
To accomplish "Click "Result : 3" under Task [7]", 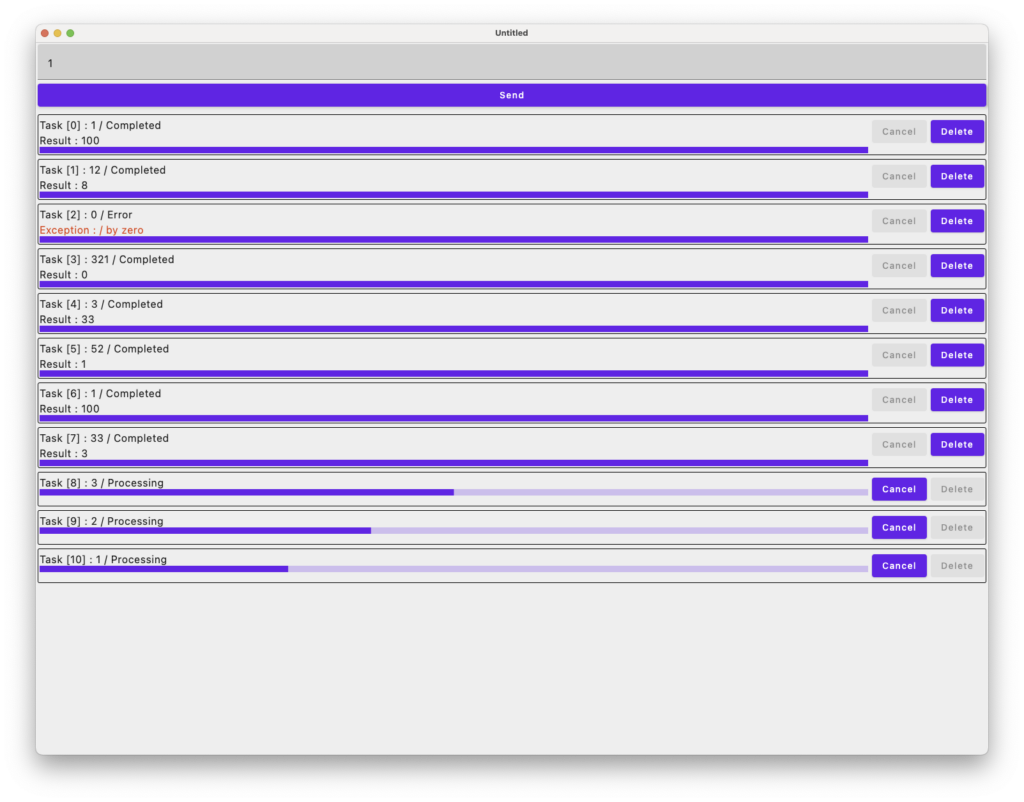I will [x=63, y=455].
